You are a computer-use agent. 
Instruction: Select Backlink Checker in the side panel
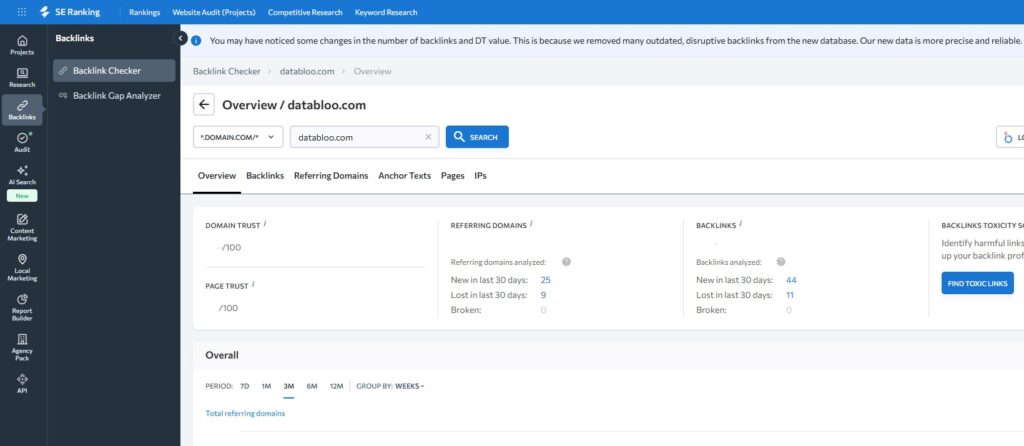tap(114, 71)
